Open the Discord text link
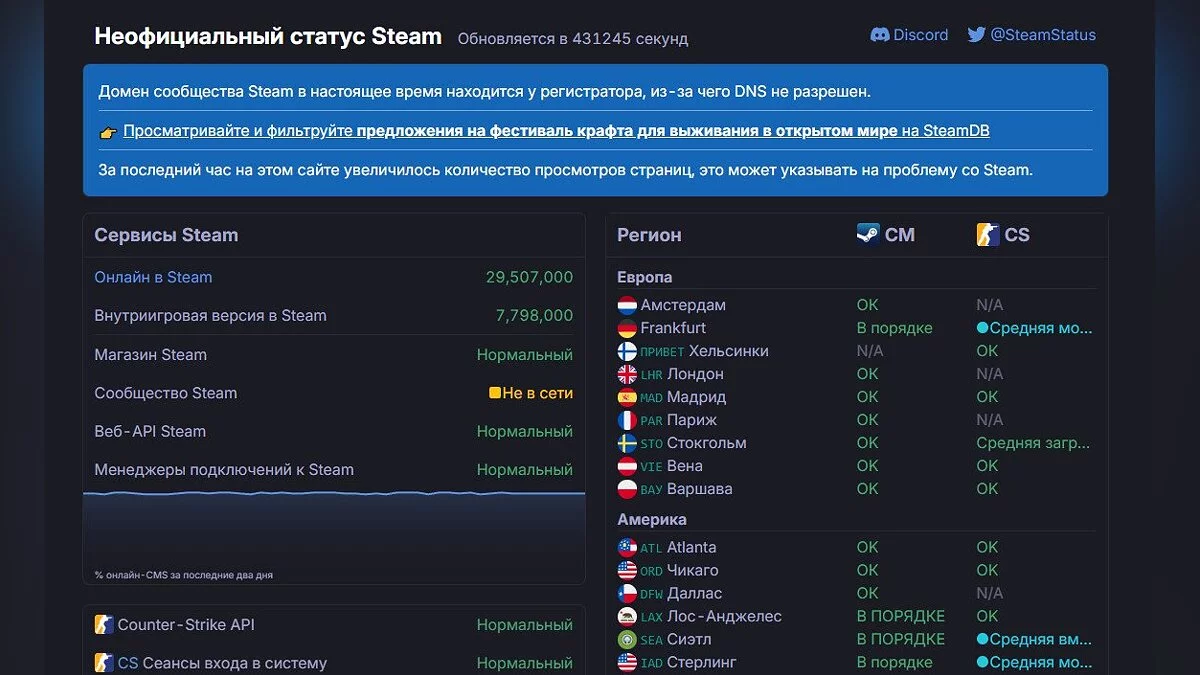1200x675 pixels. click(920, 35)
